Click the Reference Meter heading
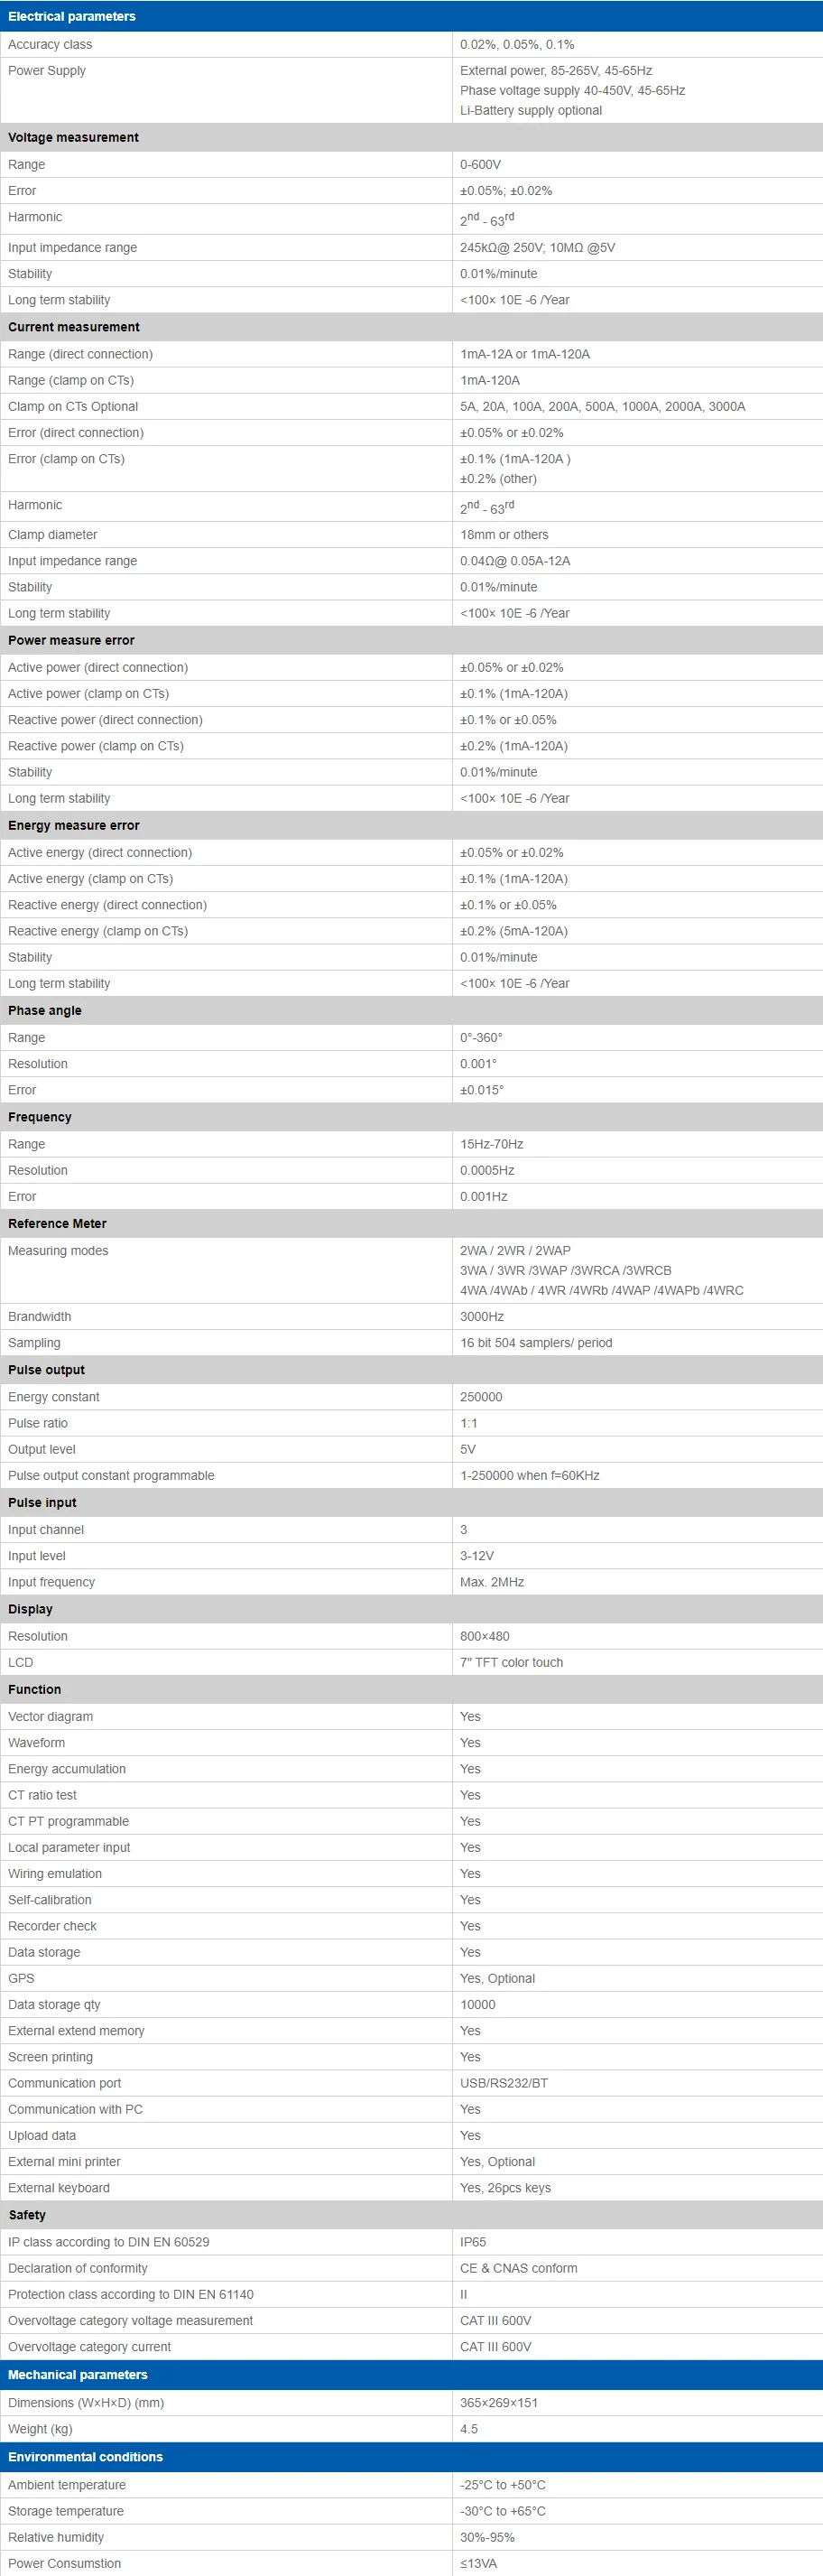The width and height of the screenshot is (823, 2576). click(57, 1224)
